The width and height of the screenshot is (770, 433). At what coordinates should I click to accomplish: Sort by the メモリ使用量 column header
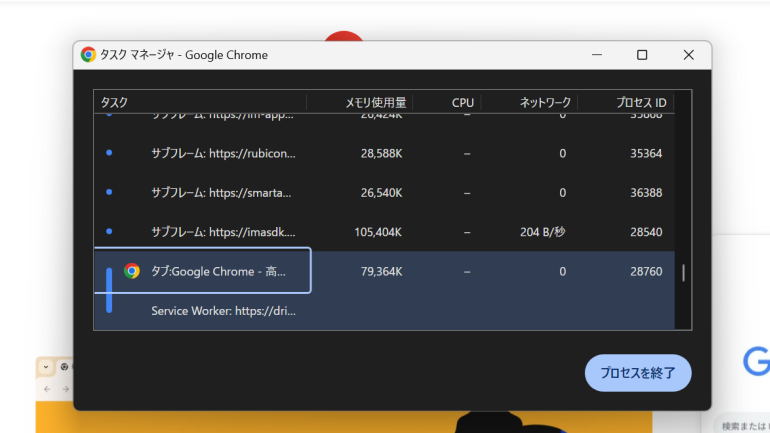click(x=359, y=102)
